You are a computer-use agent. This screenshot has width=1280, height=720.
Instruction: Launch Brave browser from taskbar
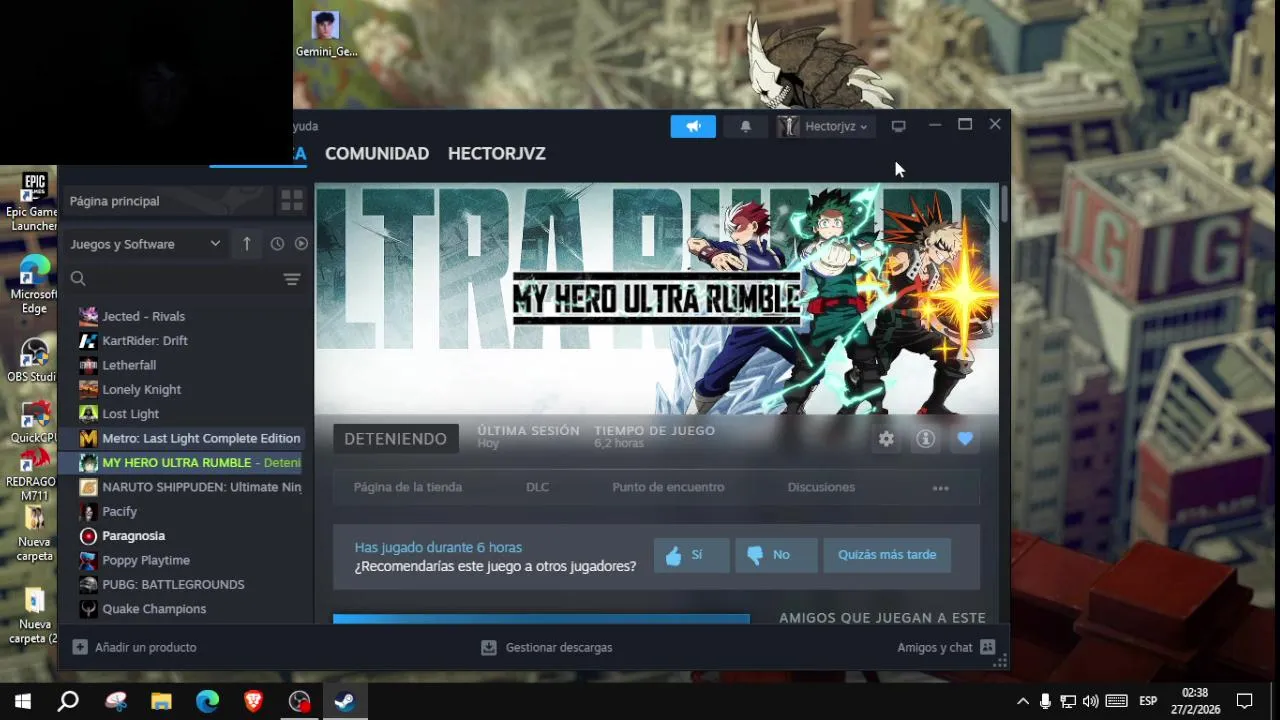tap(253, 702)
